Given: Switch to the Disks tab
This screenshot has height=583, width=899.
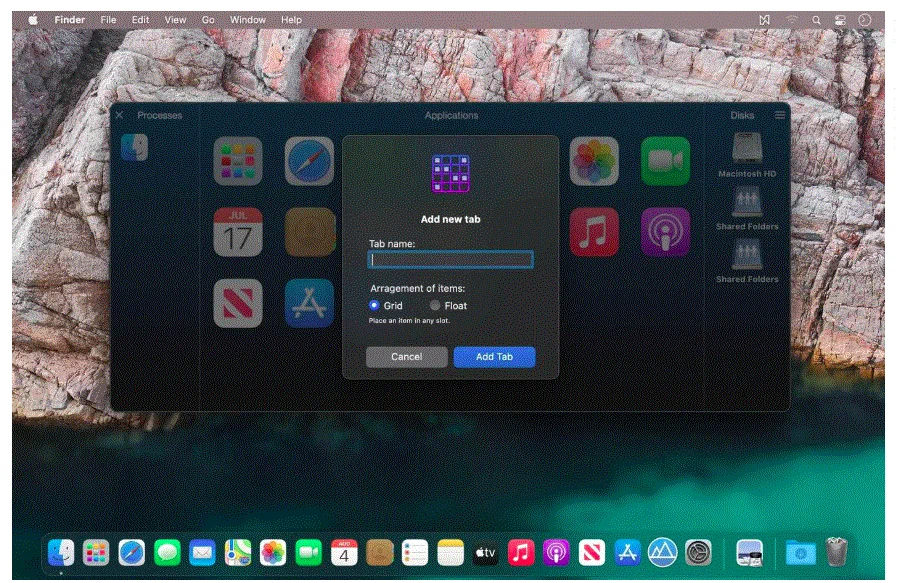Looking at the screenshot, I should [x=742, y=115].
